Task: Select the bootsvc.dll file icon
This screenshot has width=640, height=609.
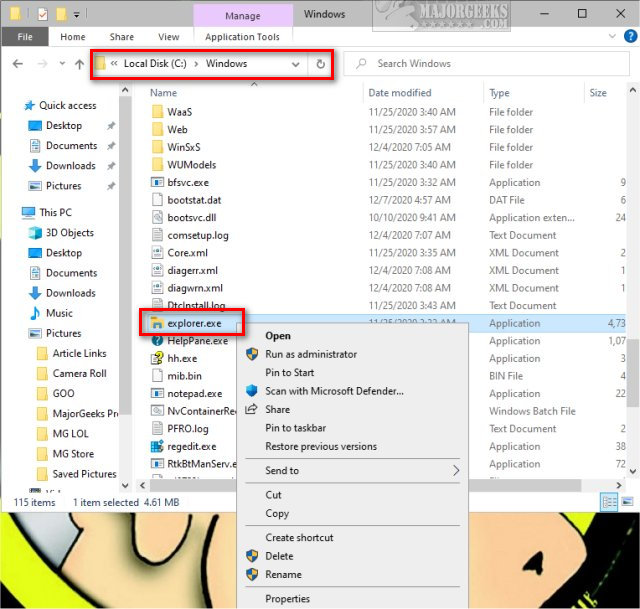Action: pos(158,217)
